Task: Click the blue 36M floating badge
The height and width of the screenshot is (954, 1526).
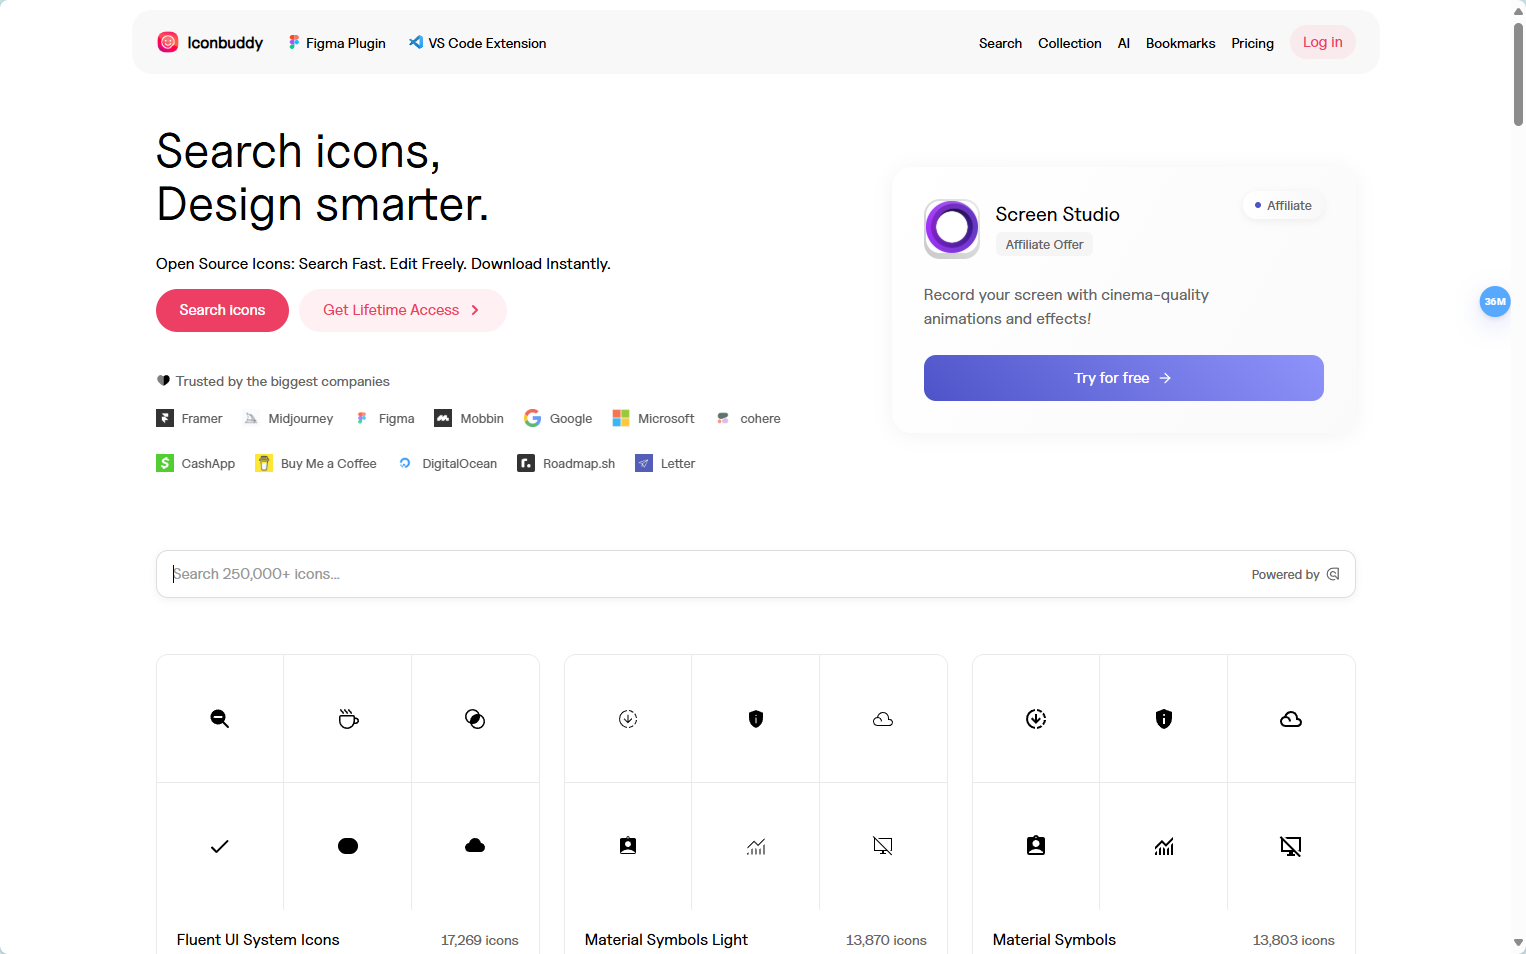Action: 1495,301
